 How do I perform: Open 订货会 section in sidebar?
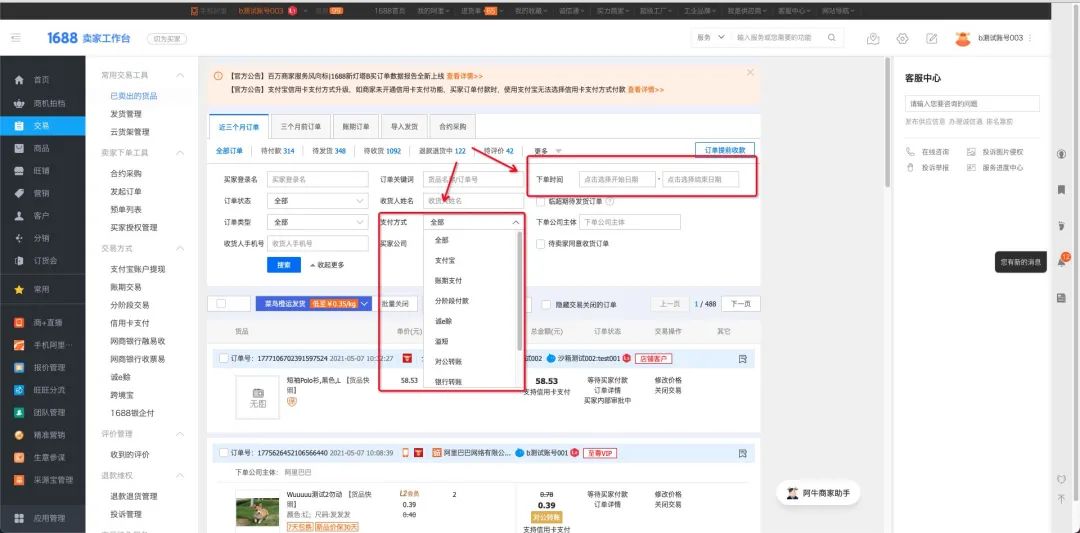click(x=43, y=260)
